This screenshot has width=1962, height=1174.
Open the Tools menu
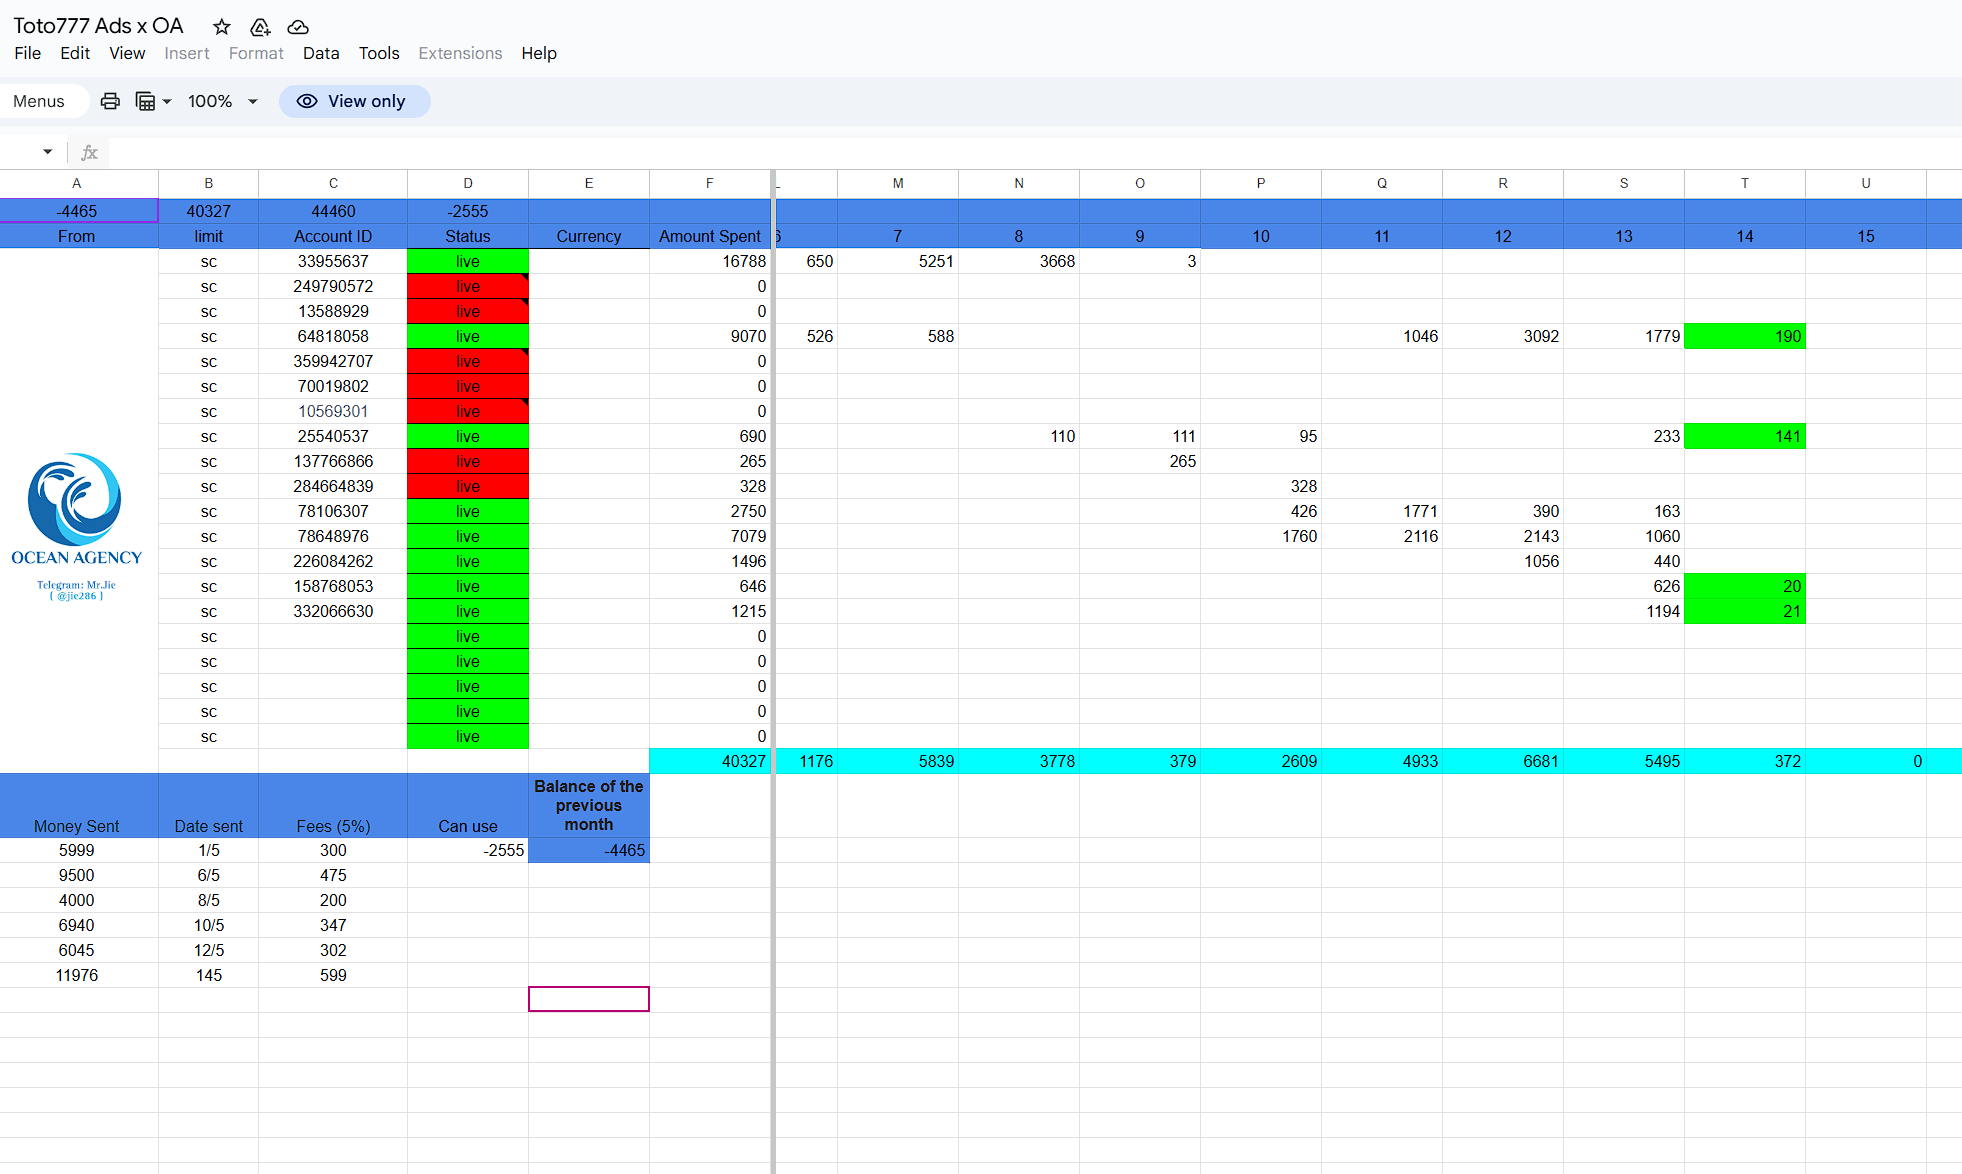point(379,53)
